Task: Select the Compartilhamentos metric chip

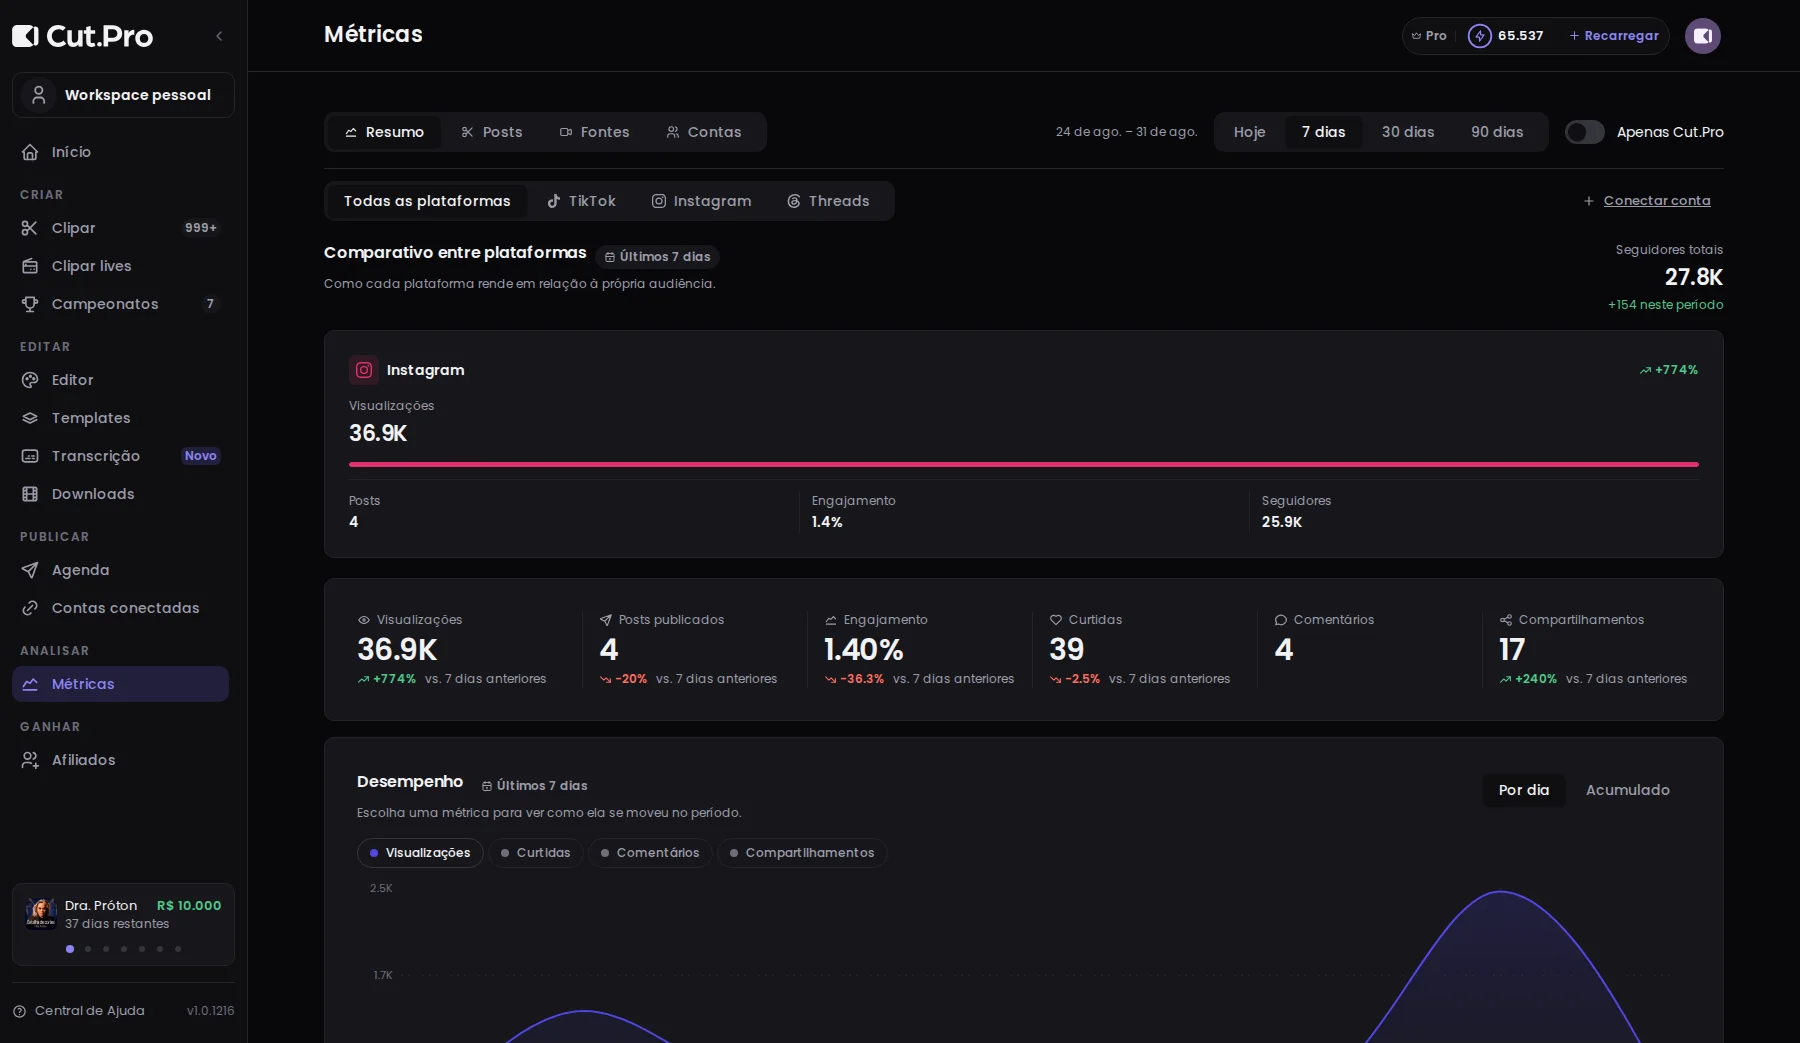Action: pyautogui.click(x=802, y=853)
